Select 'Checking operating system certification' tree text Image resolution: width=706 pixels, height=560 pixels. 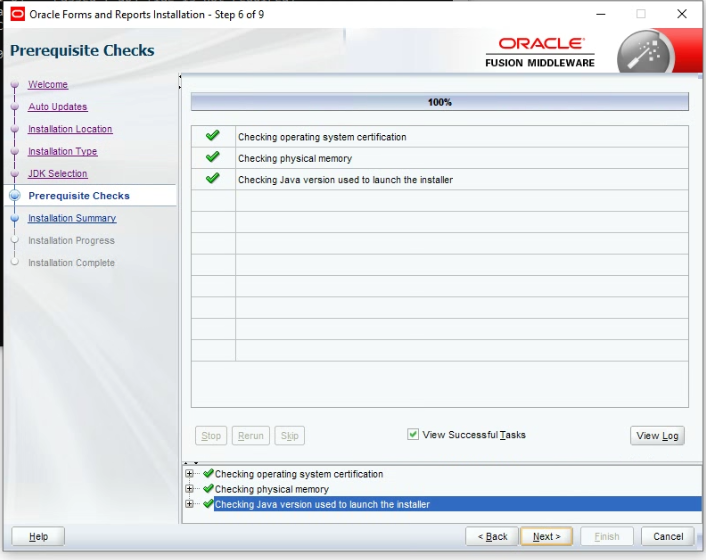(299, 474)
